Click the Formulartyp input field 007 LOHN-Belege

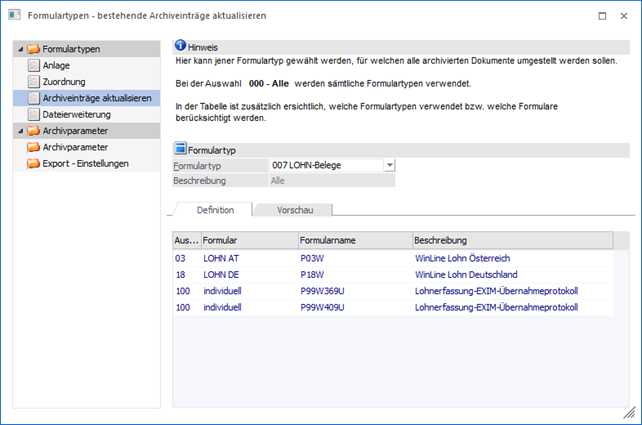click(326, 165)
